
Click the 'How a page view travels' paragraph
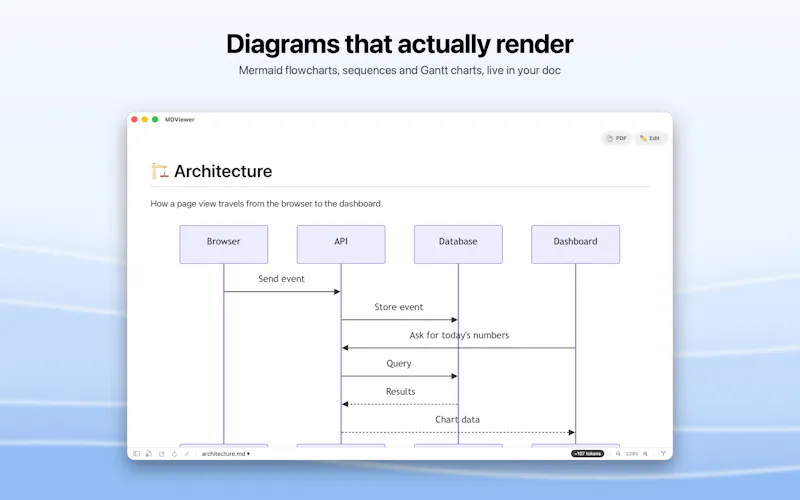coord(266,204)
